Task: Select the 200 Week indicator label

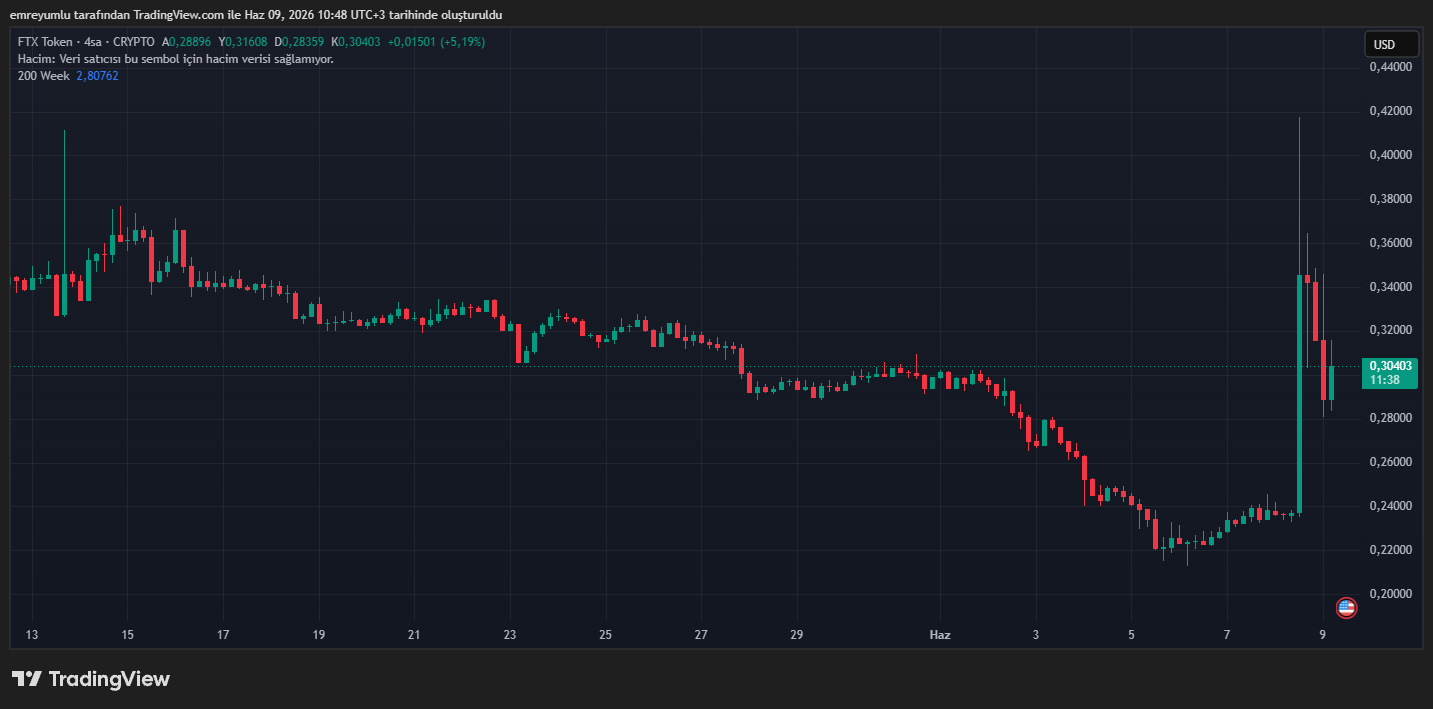Action: point(43,76)
